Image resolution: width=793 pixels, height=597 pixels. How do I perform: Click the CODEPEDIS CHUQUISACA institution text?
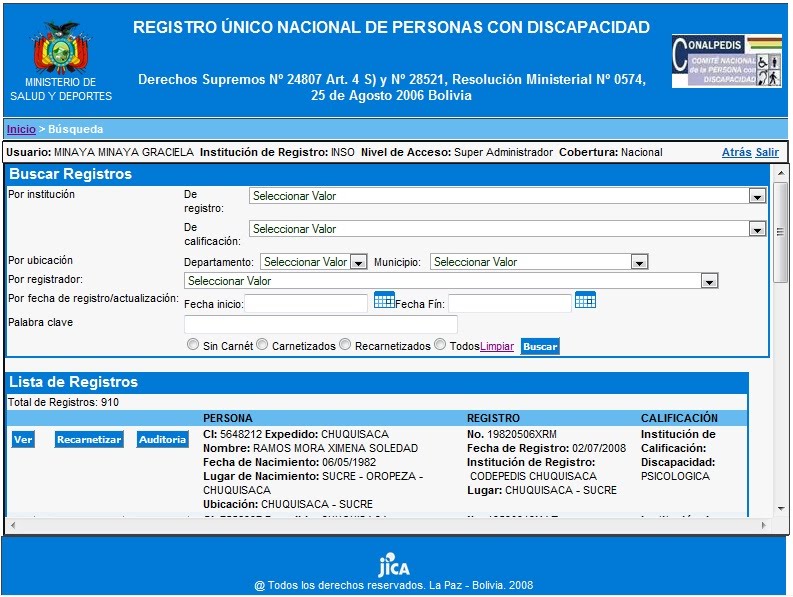coord(533,476)
